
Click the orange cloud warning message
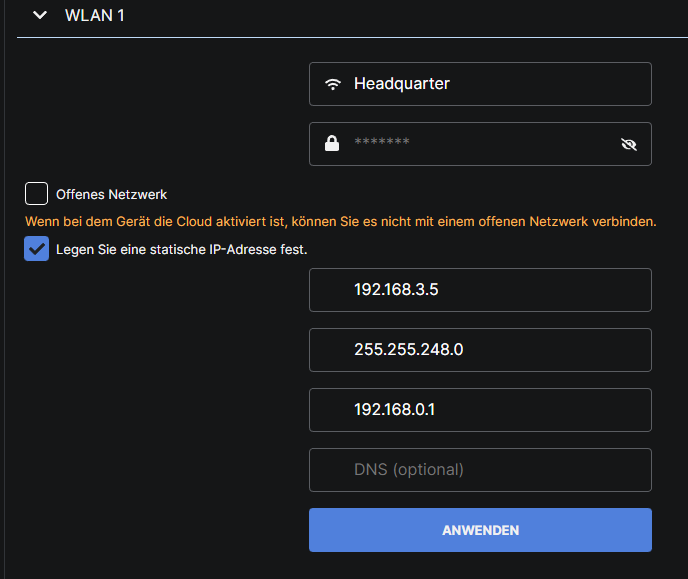(340, 220)
